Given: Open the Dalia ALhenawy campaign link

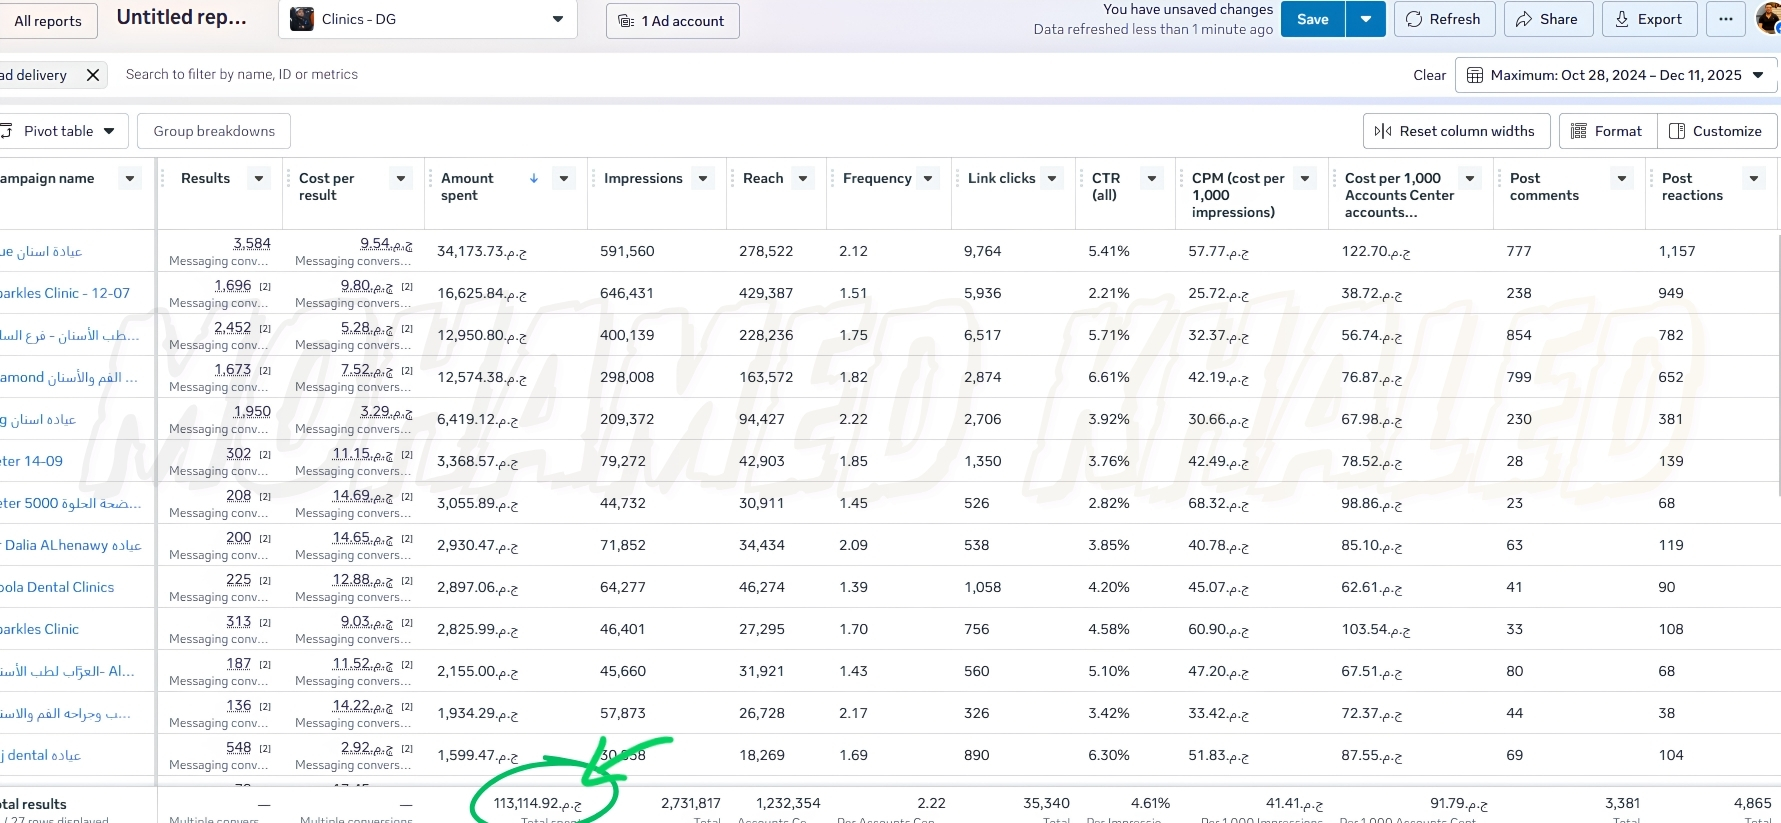Looking at the screenshot, I should point(72,545).
